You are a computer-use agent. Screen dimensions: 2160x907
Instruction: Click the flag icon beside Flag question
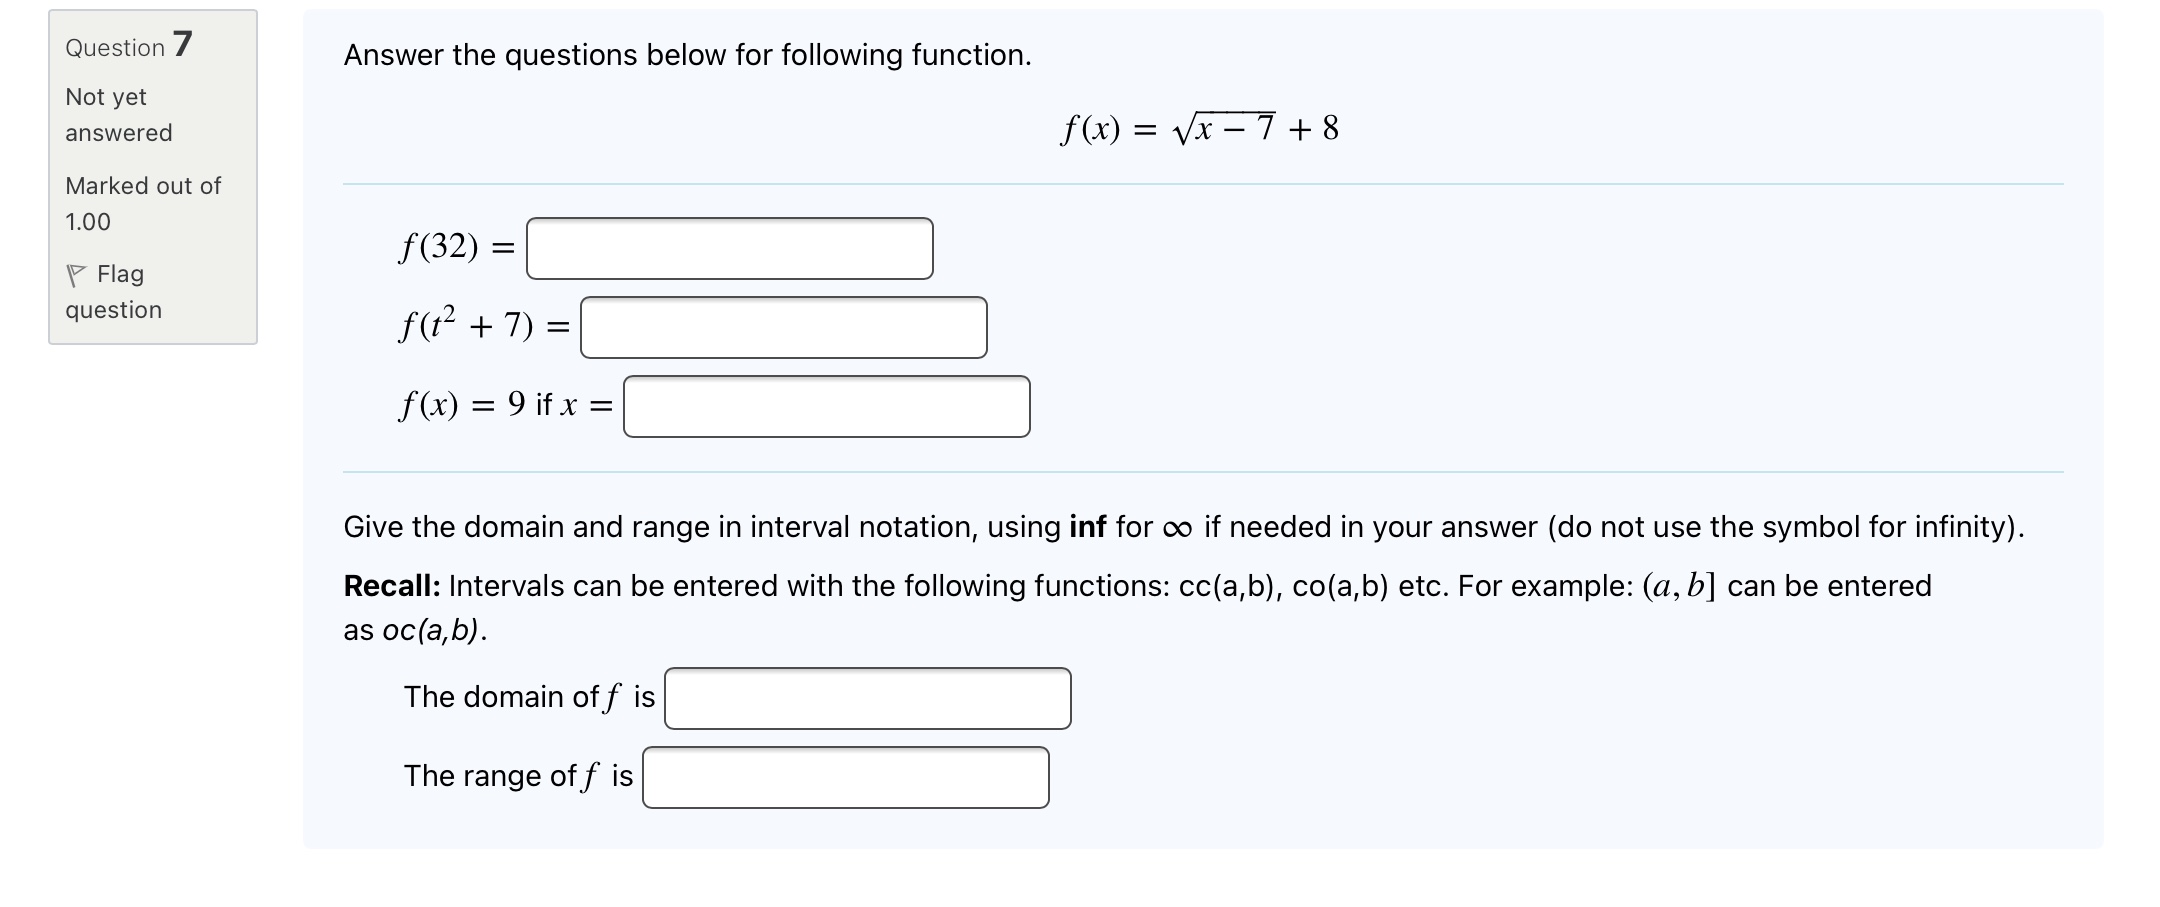78,273
